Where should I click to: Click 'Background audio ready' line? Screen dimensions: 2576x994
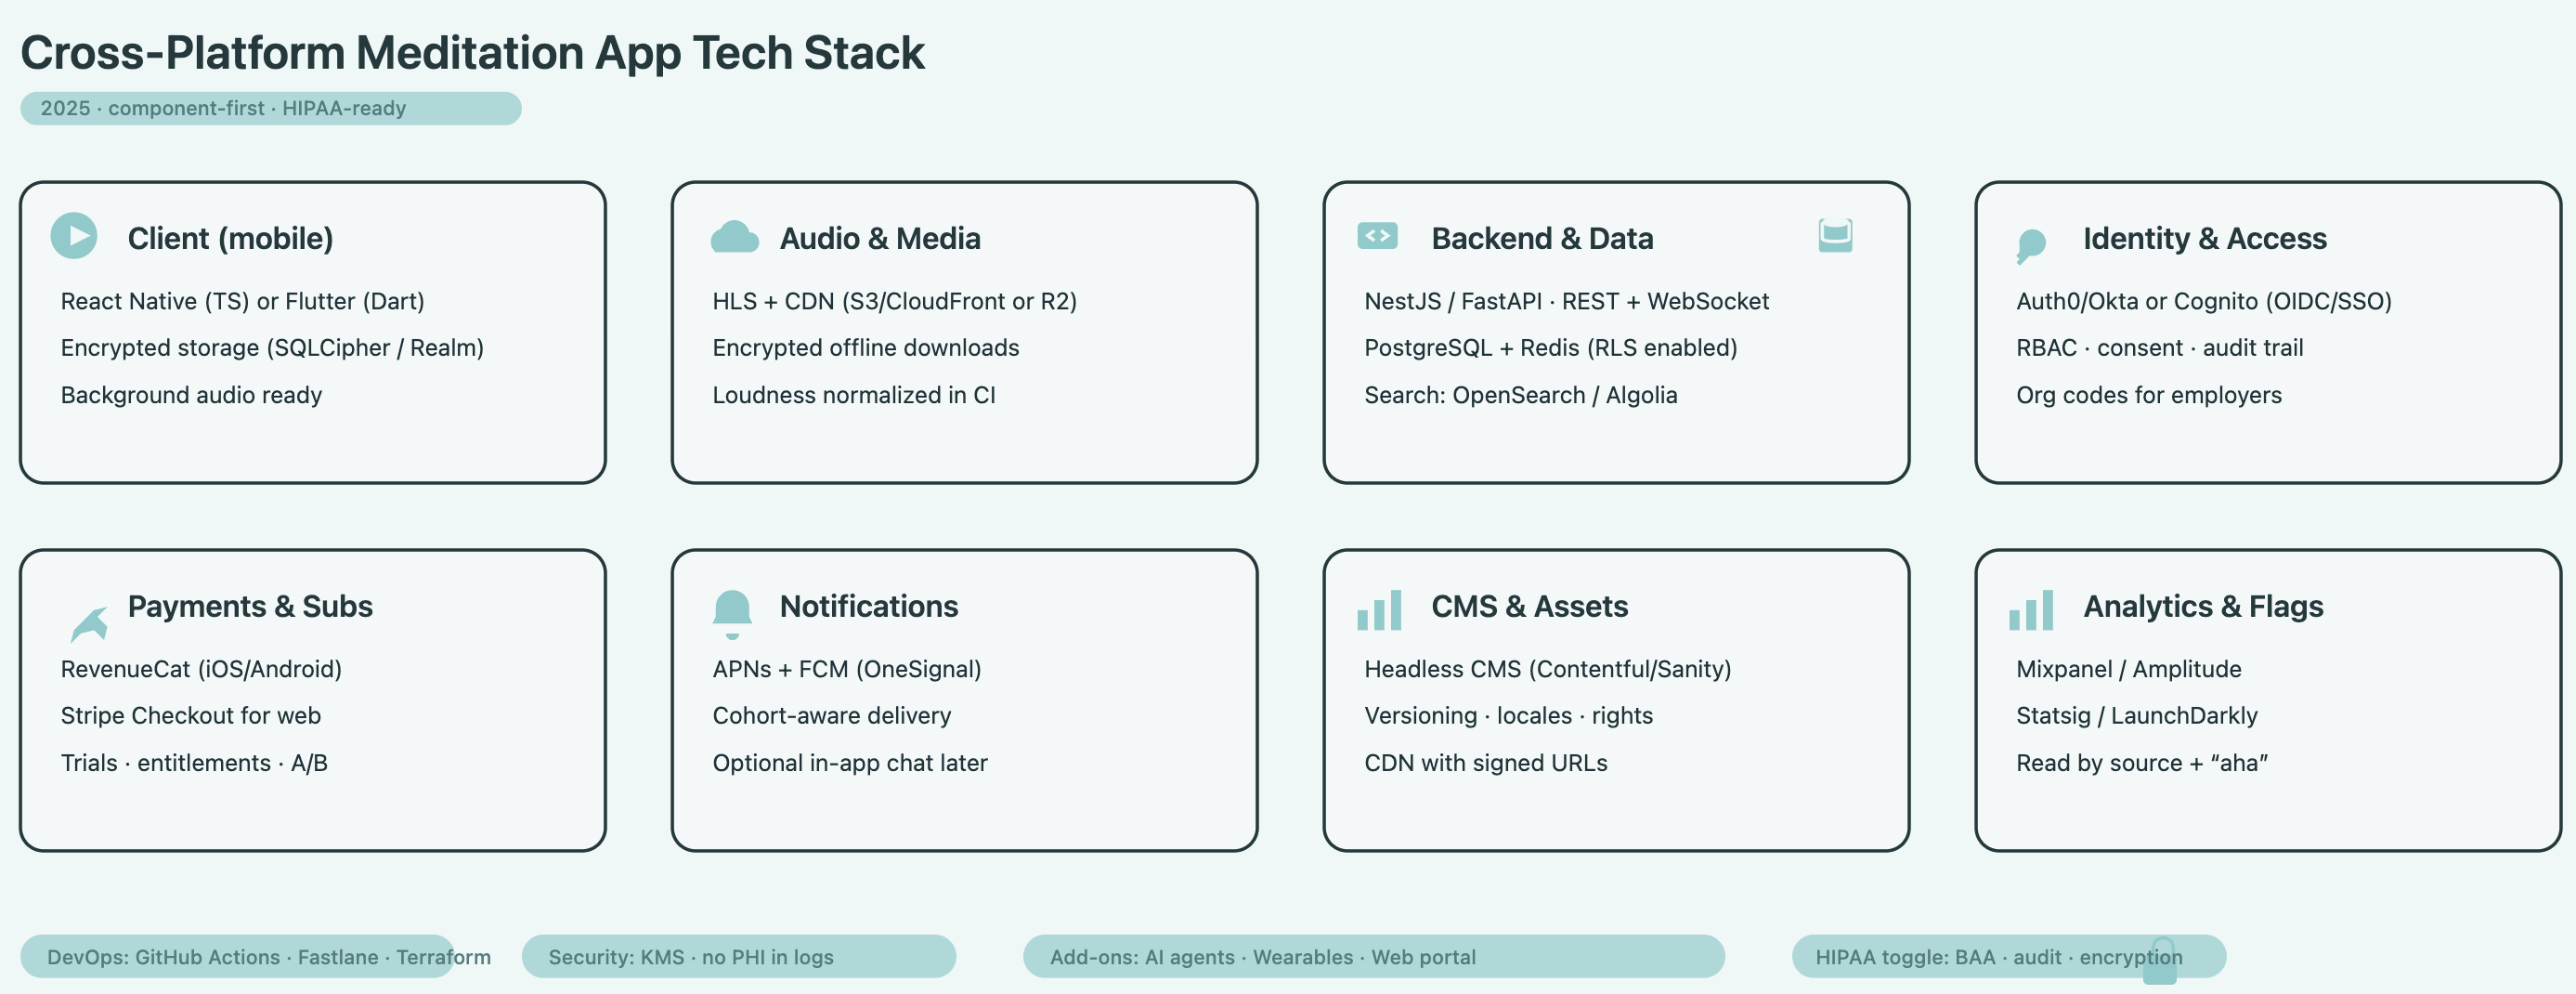click(191, 395)
